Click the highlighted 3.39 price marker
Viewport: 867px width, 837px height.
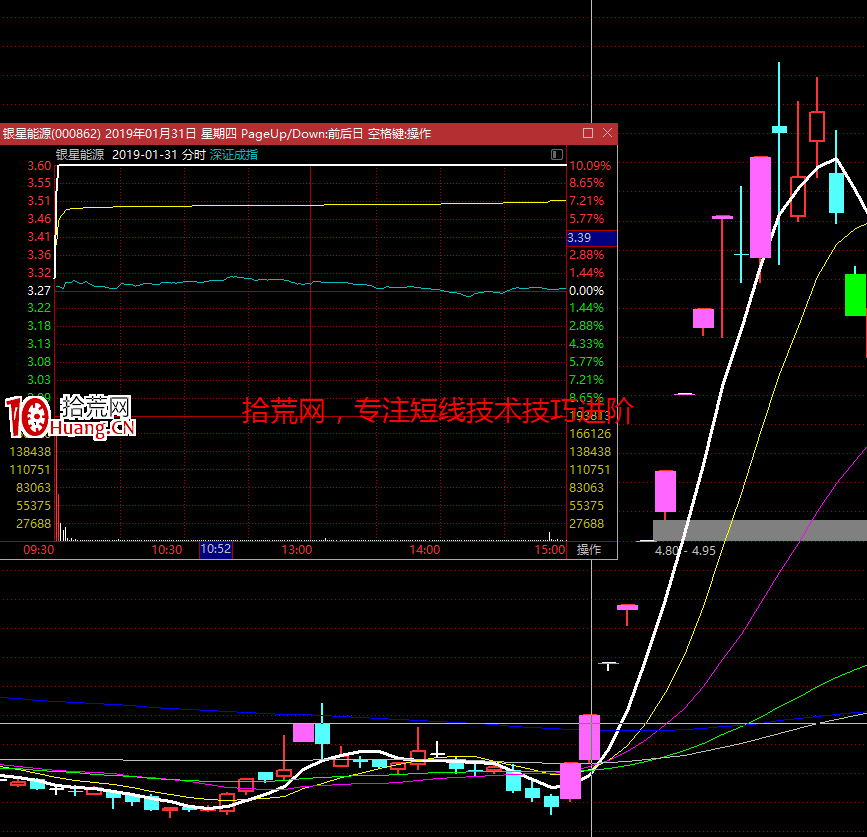click(592, 238)
